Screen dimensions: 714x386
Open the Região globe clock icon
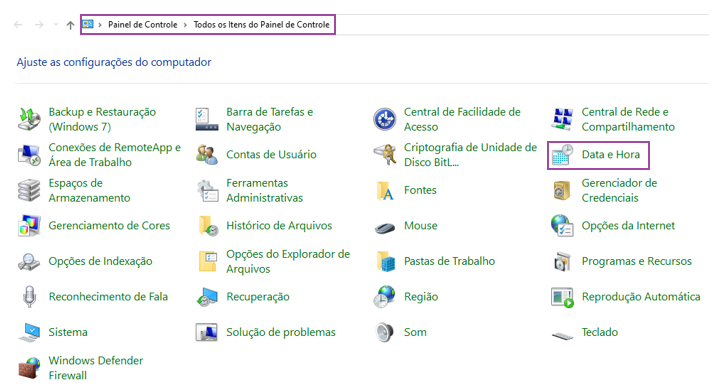pos(385,297)
